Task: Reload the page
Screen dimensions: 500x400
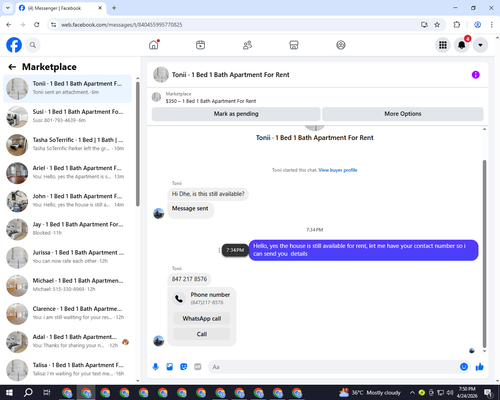Action: click(37, 25)
